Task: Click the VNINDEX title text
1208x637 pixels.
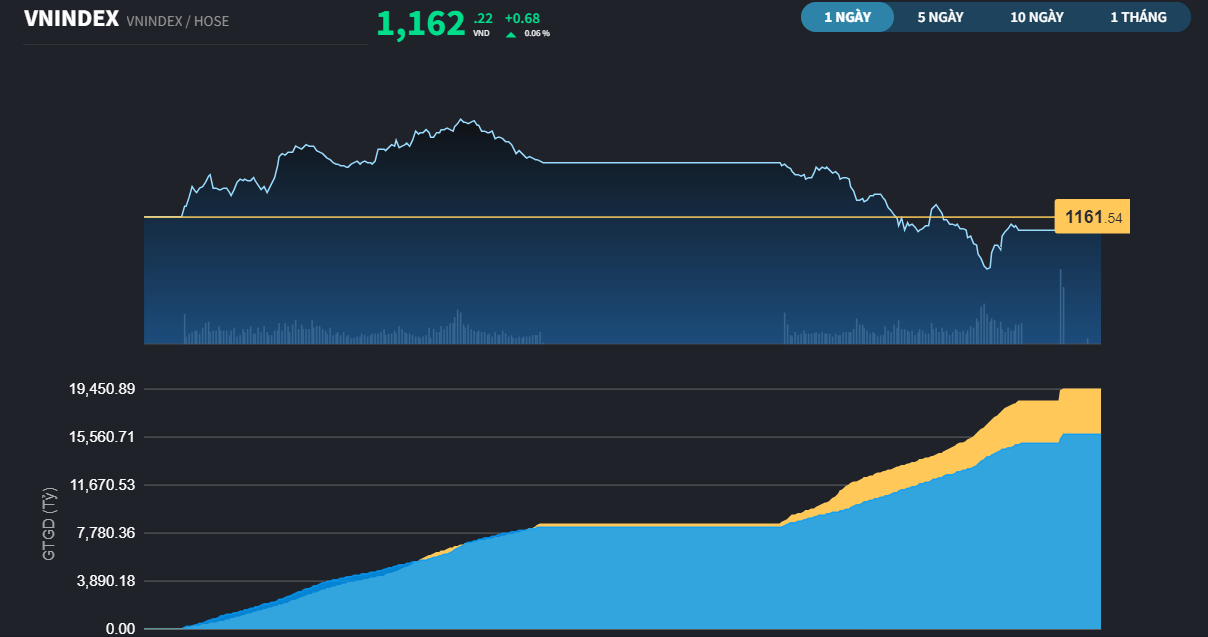Action: 71,19
